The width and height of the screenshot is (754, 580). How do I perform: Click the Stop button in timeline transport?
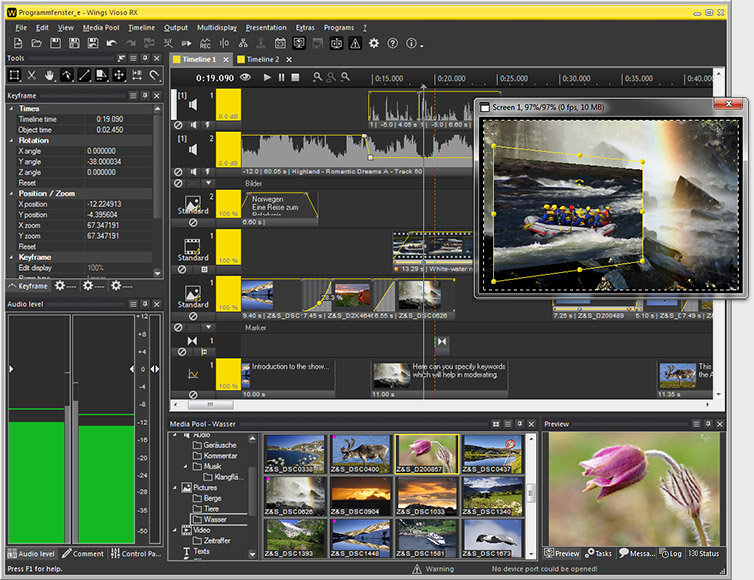click(295, 77)
